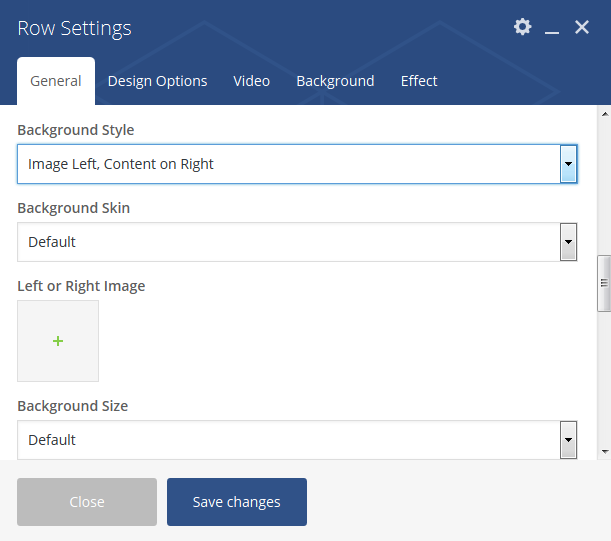Select the Background tab
This screenshot has height=541, width=611.
(x=335, y=81)
